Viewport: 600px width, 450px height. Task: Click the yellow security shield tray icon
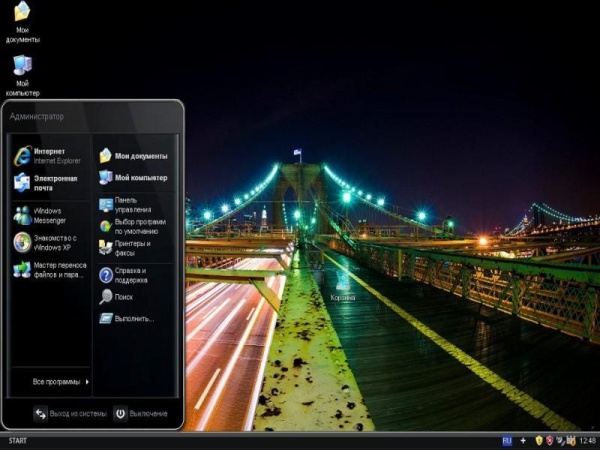(538, 440)
